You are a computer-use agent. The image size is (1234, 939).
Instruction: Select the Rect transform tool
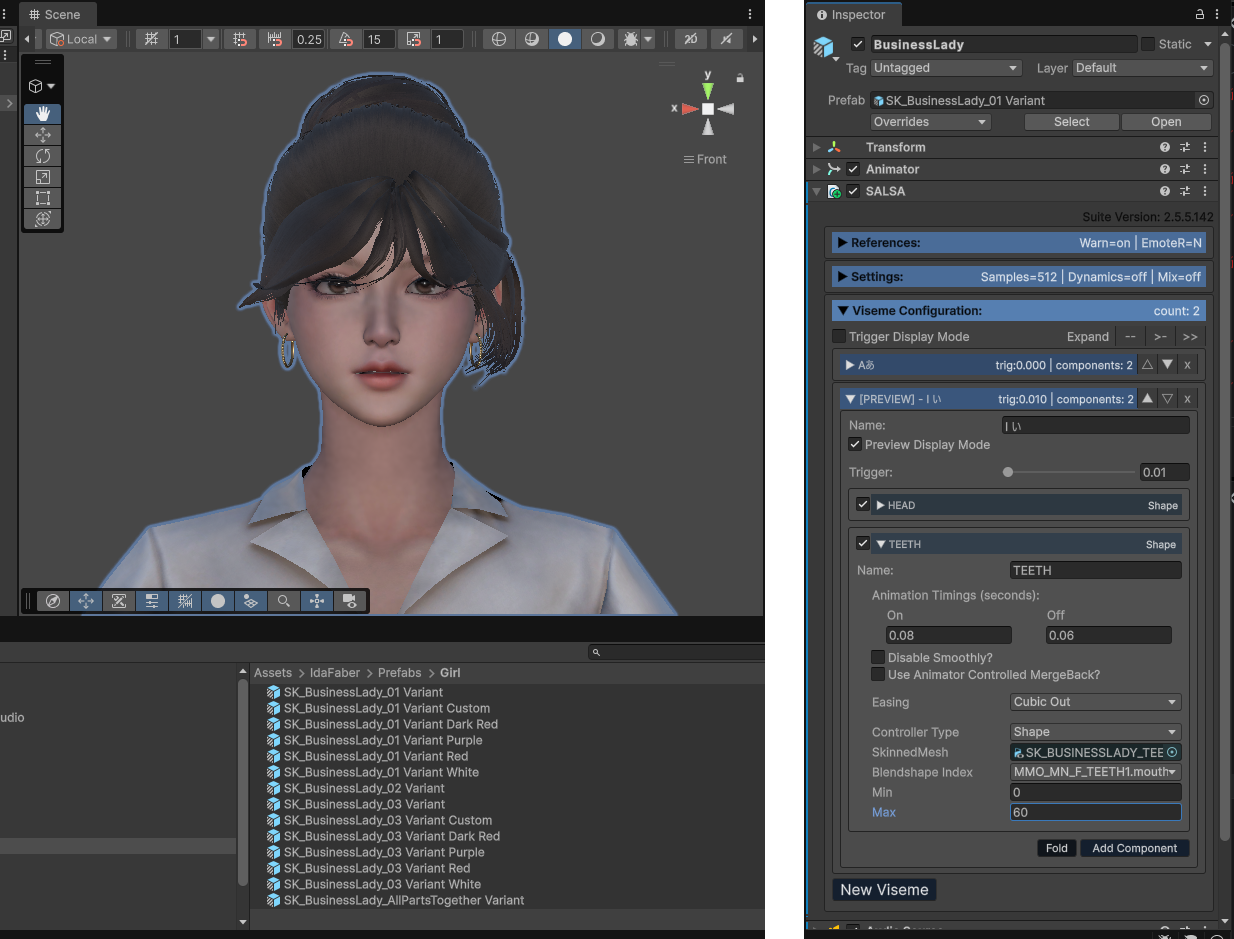click(42, 198)
